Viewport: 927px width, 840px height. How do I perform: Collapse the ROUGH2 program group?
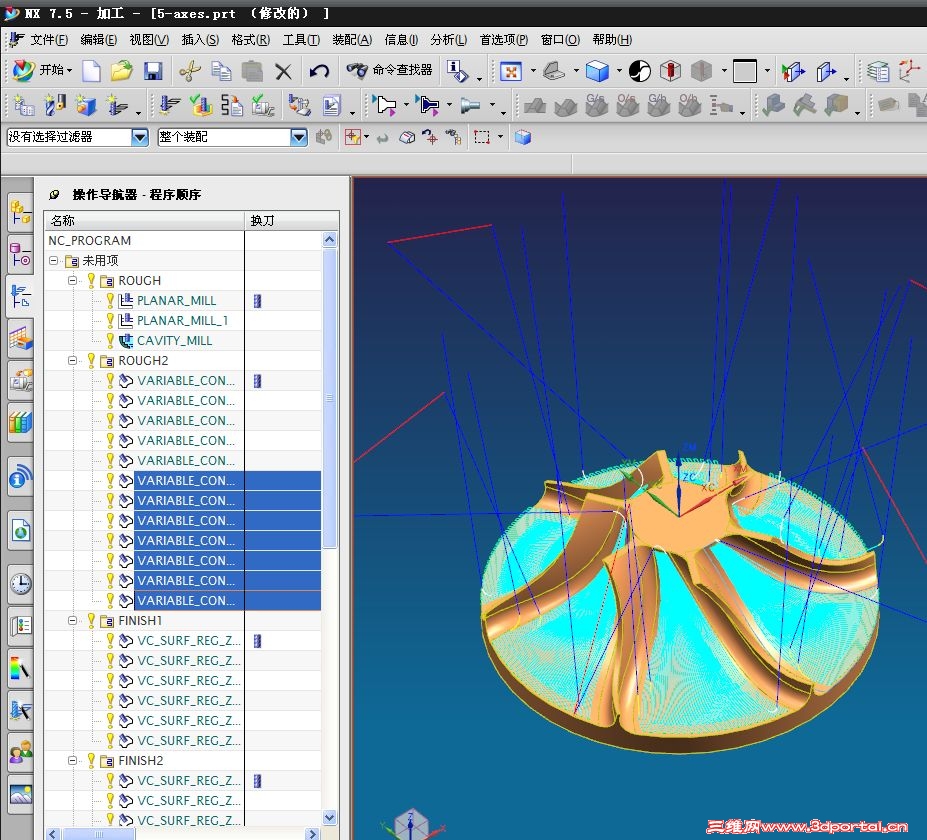tap(72, 360)
